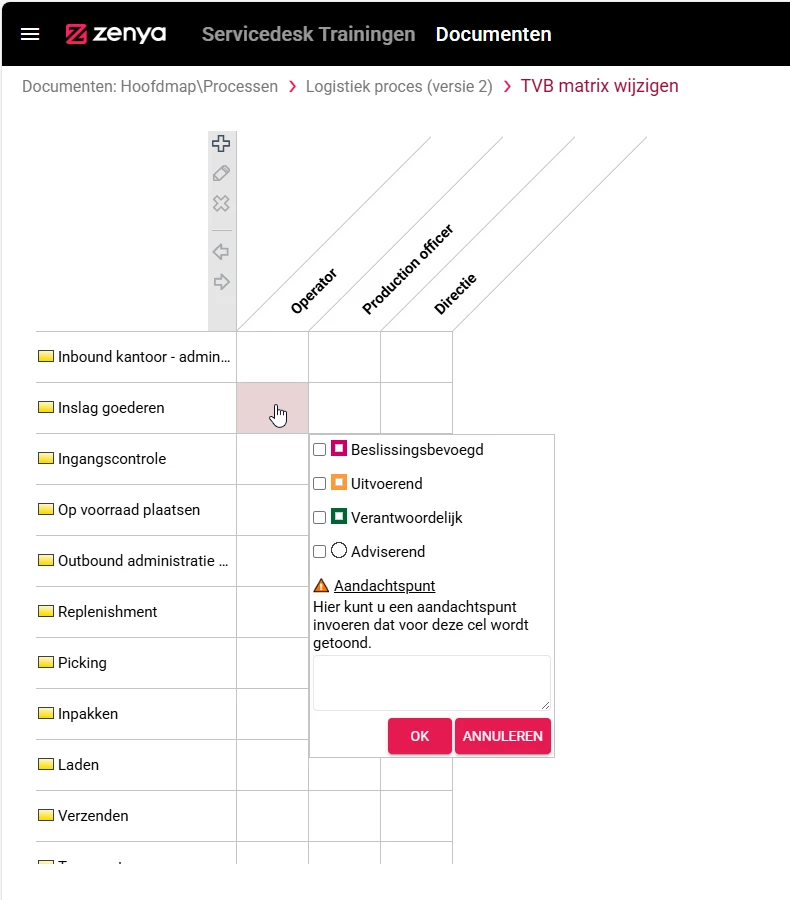Click the pencil edit icon
The height and width of the screenshot is (900, 790).
221,173
